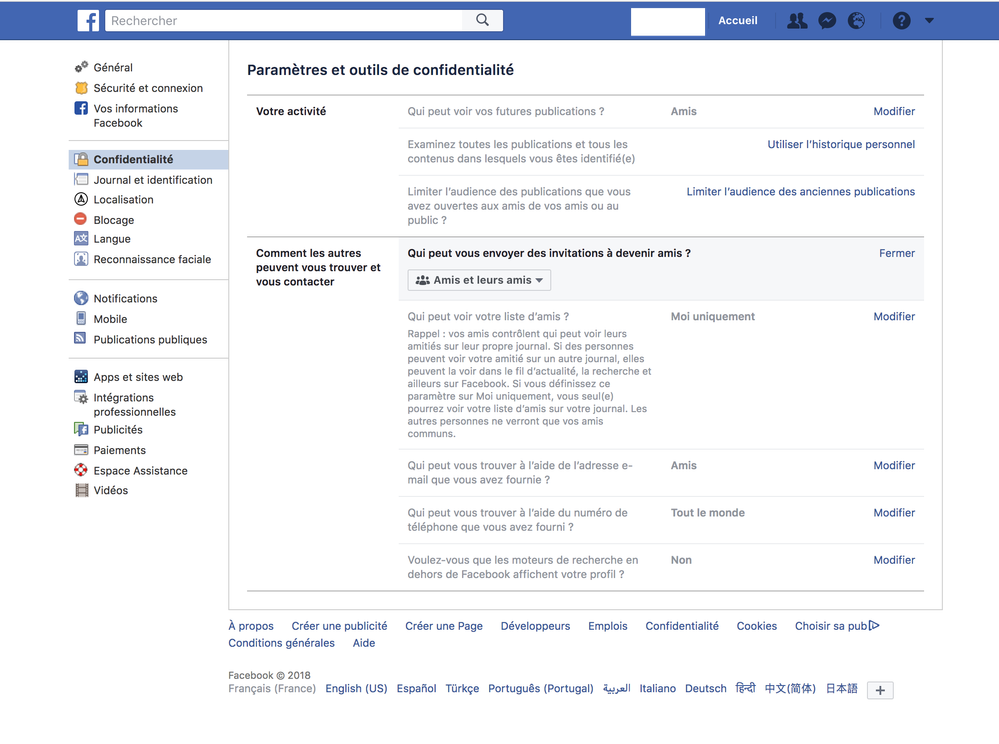Open Général settings section
999x744 pixels.
[113, 68]
